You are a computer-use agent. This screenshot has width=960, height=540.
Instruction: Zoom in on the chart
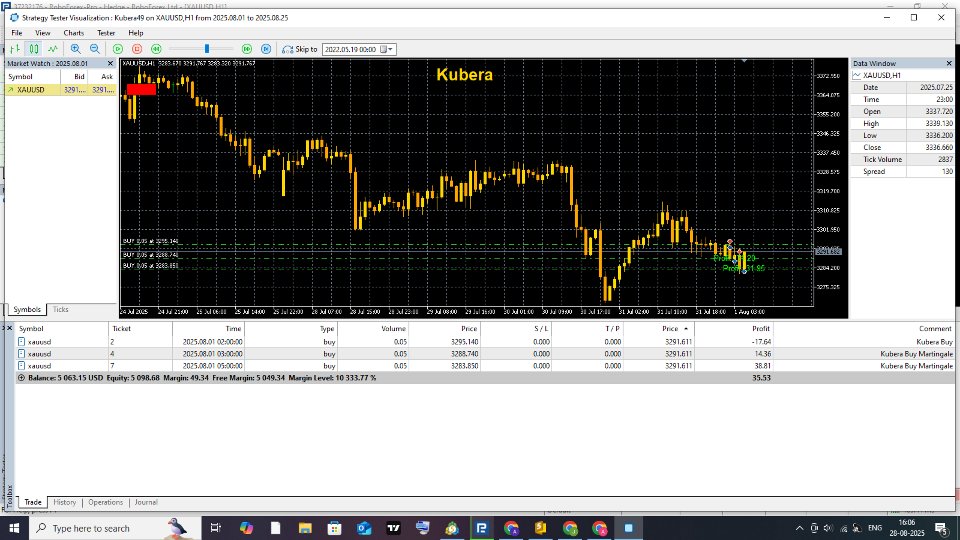tap(75, 49)
